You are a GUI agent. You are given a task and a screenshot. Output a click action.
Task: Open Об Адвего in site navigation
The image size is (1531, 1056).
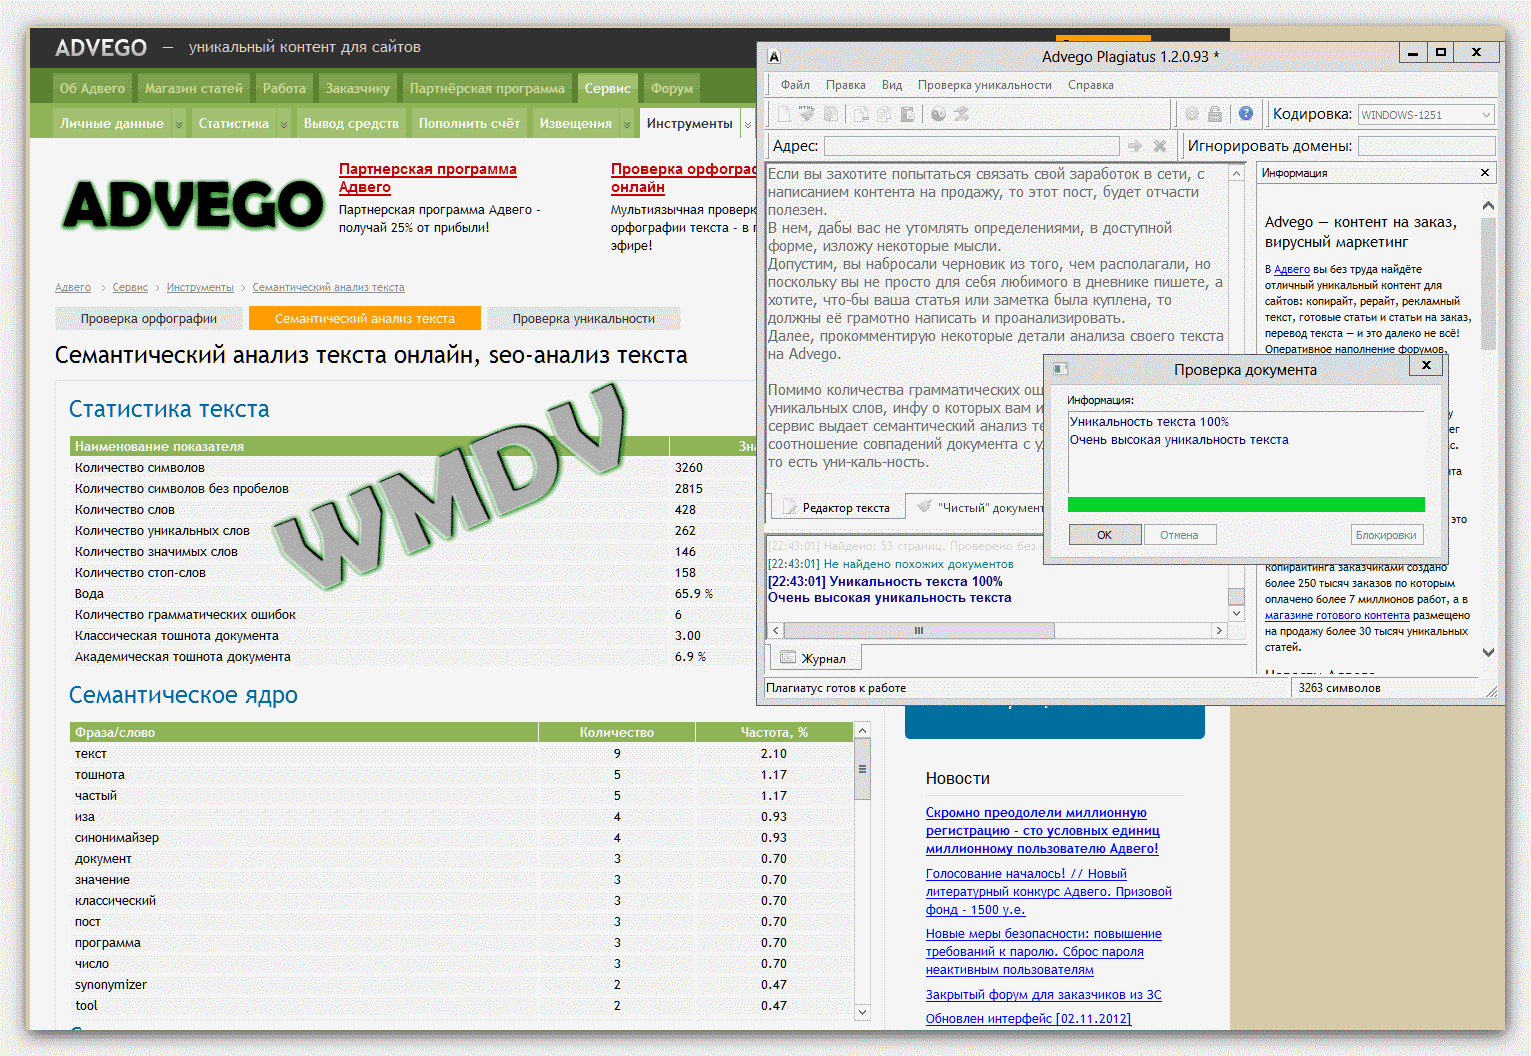tap(93, 88)
